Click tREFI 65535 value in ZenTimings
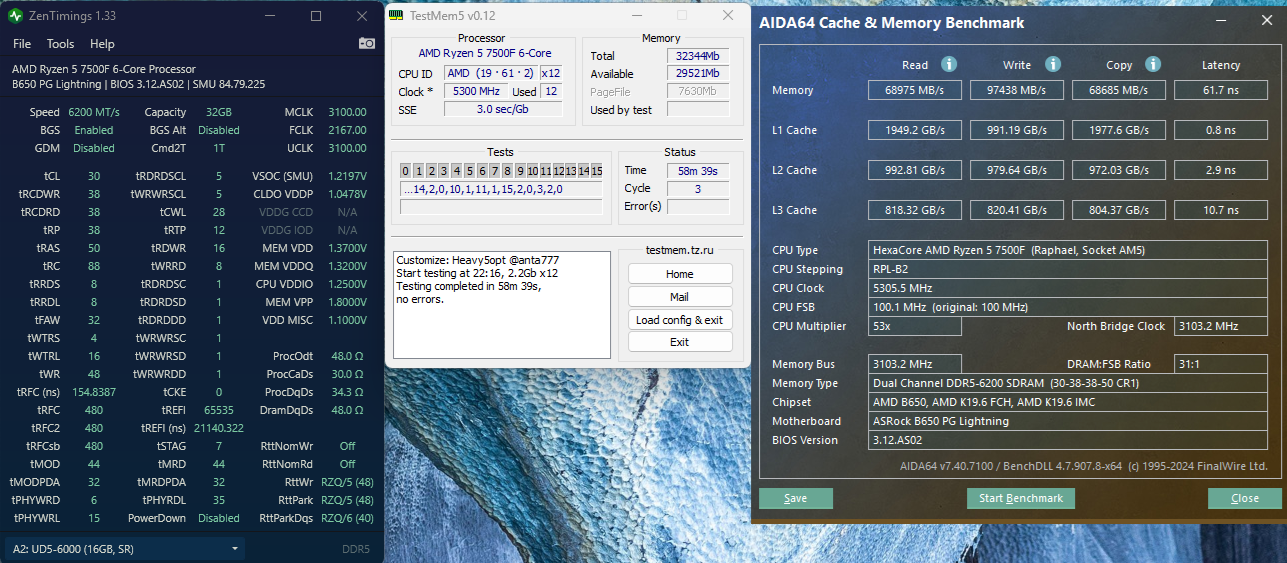This screenshot has width=1287, height=563. coord(218,410)
